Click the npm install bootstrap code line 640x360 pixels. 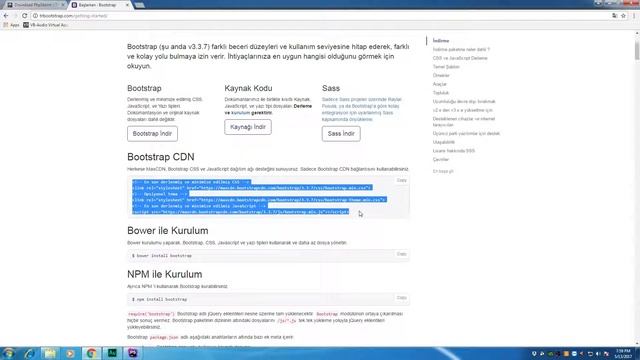pos(159,299)
